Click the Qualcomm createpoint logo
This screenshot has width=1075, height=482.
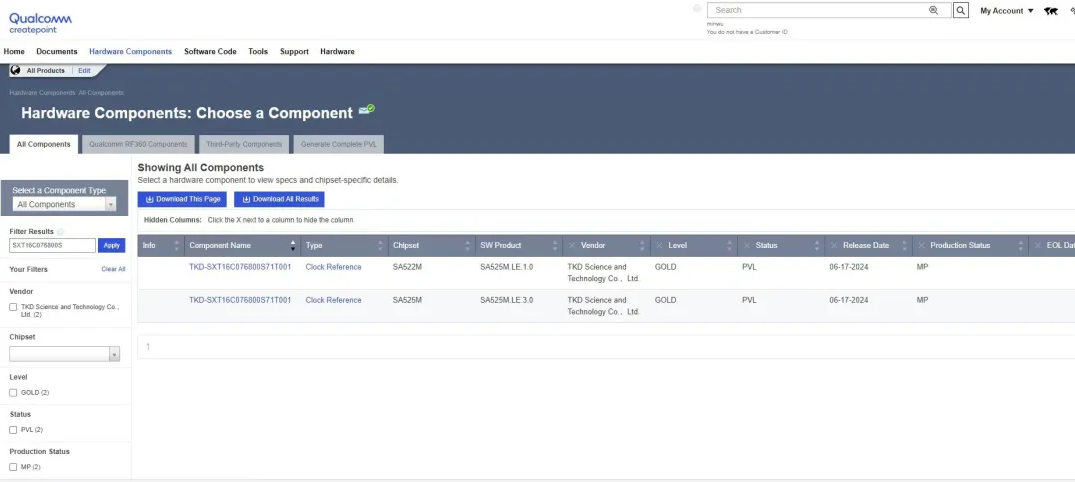(x=40, y=23)
